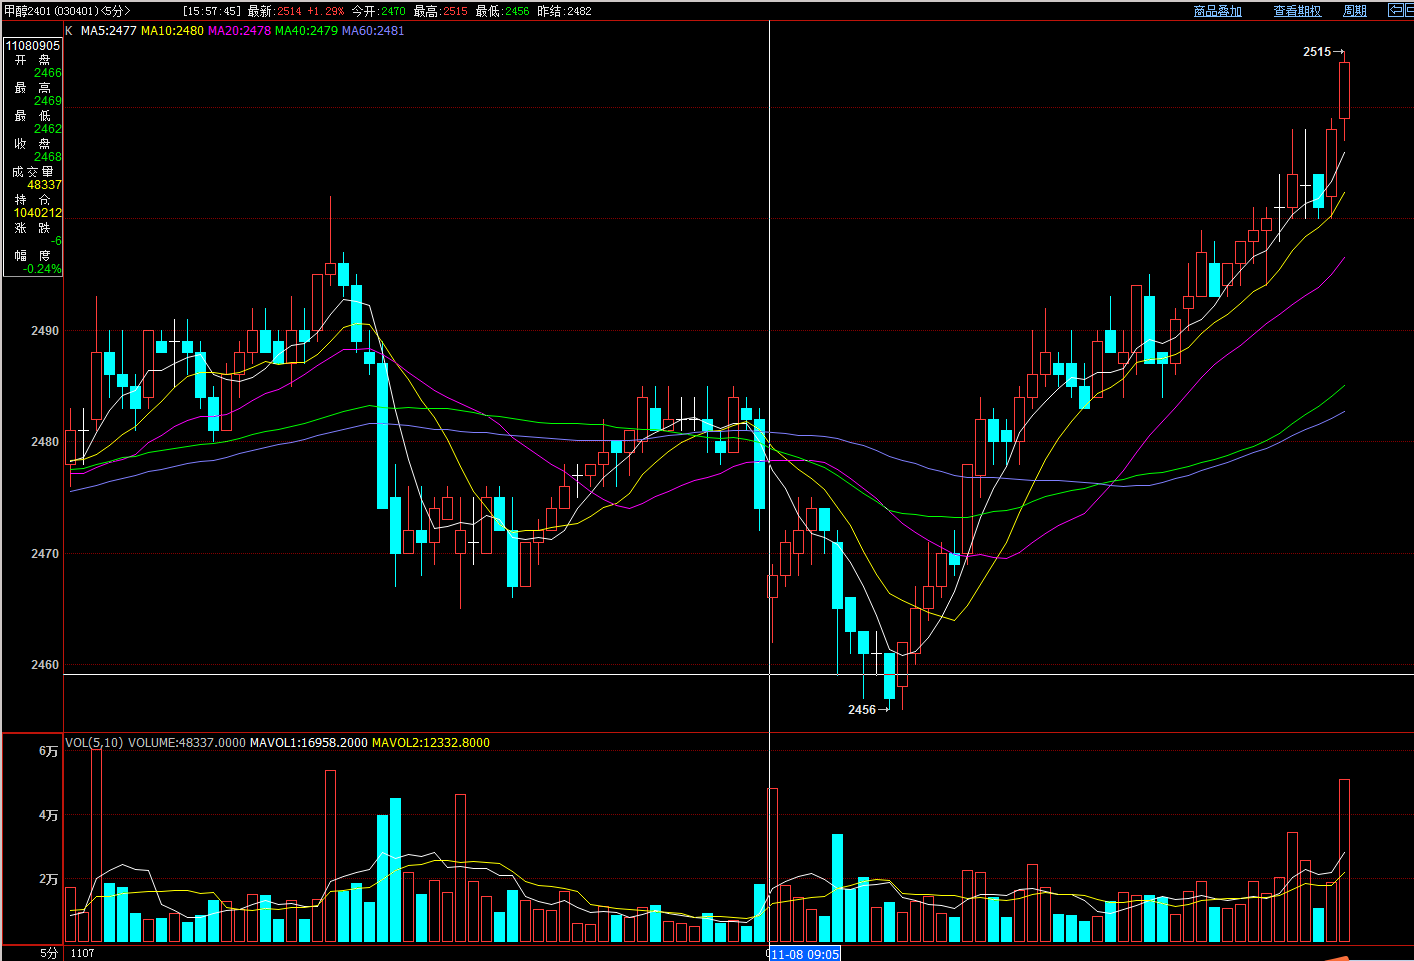1414x961 pixels.
Task: Click the MAVOL2 volume average label
Action: pyautogui.click(x=430, y=743)
